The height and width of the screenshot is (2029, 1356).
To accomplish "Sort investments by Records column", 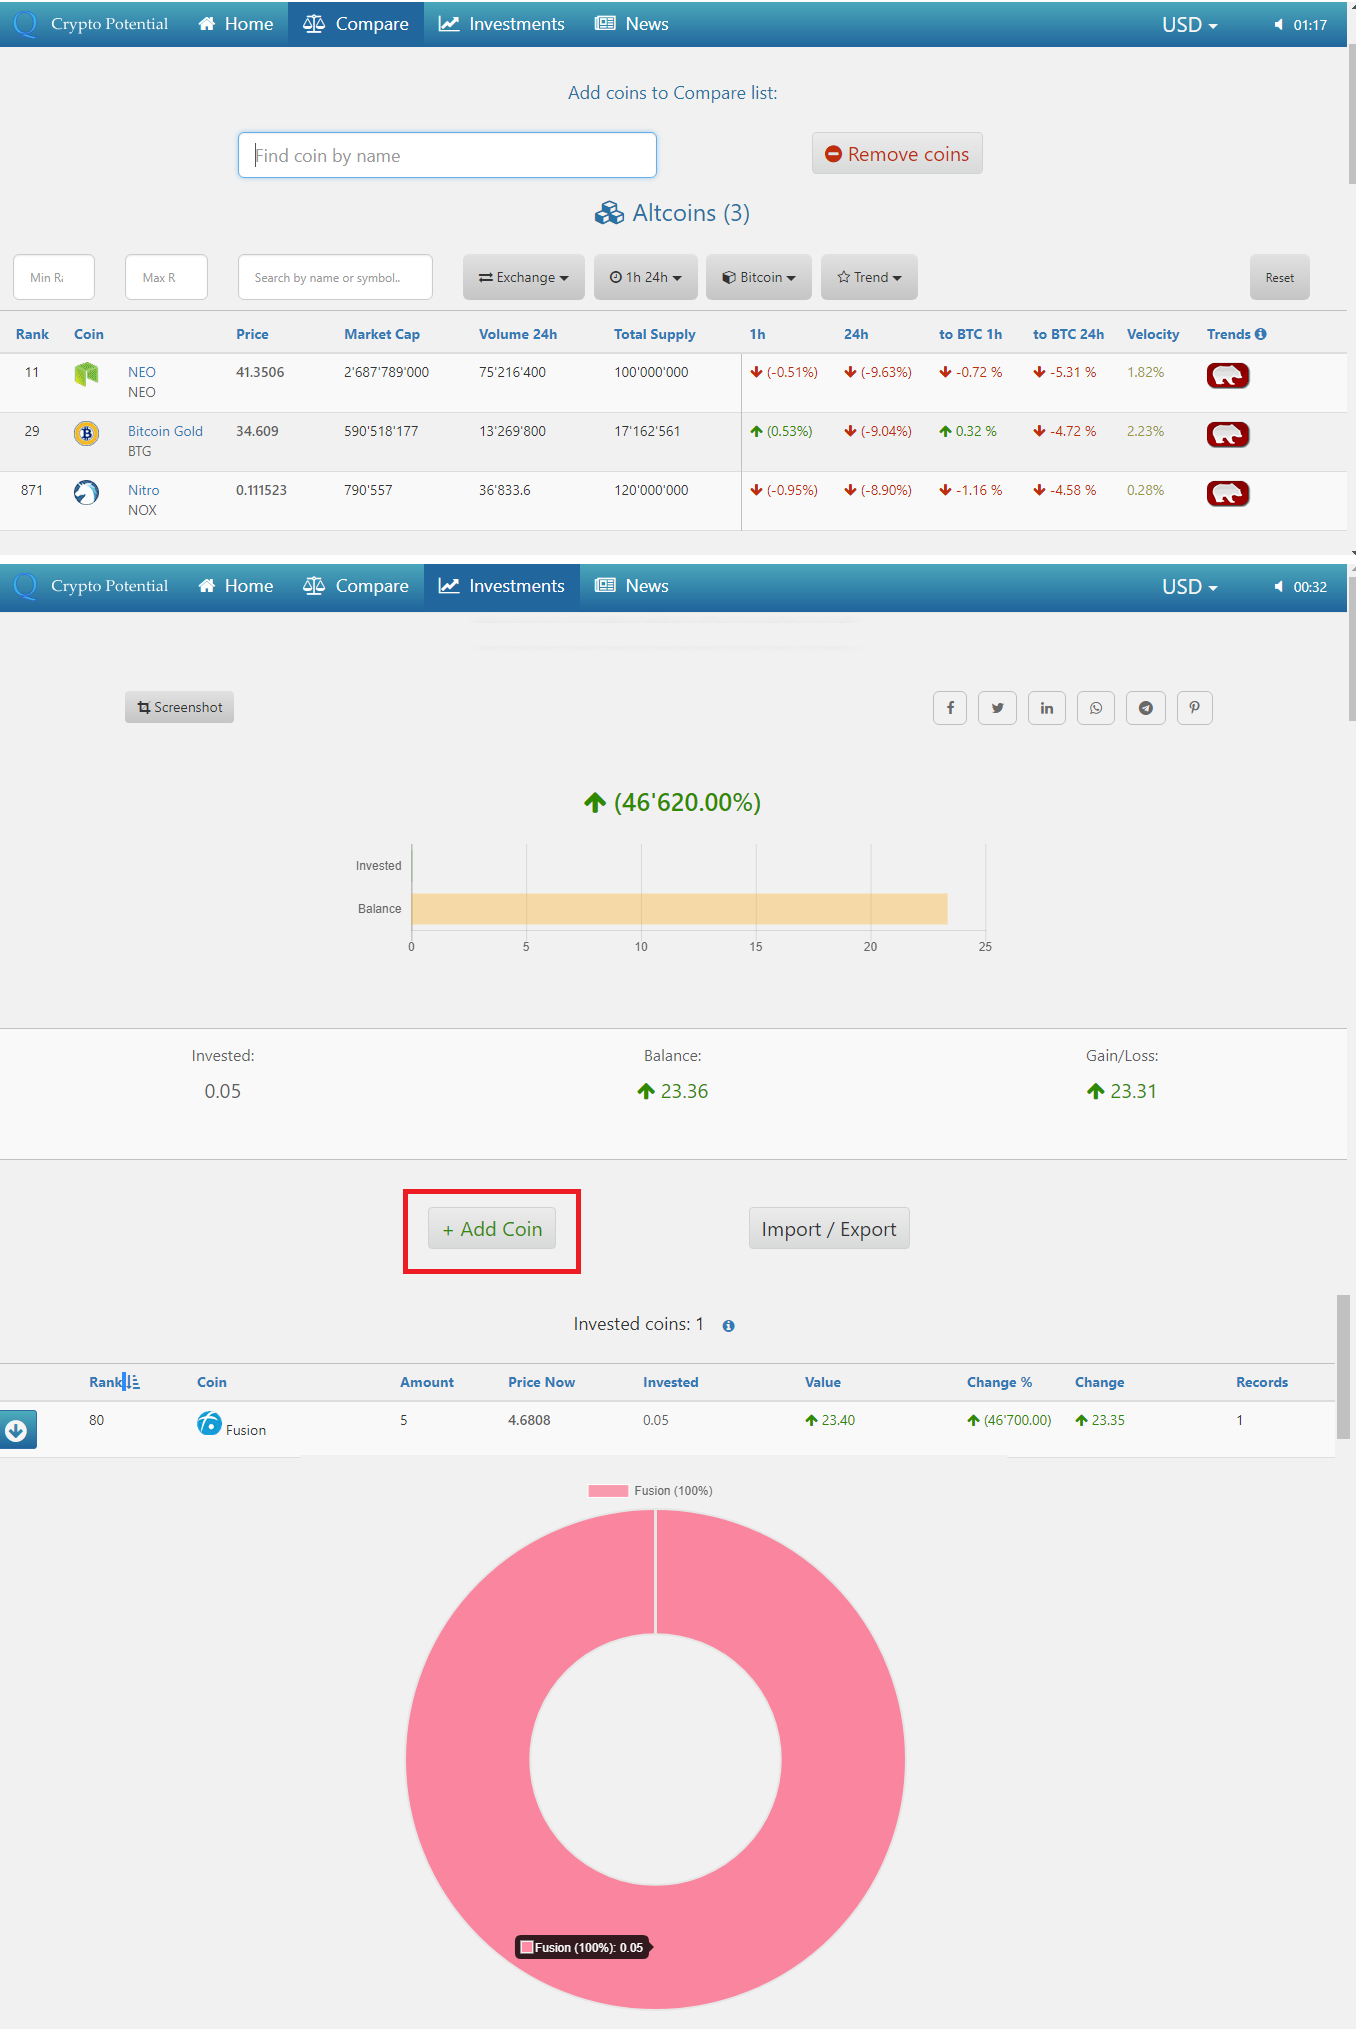I will click(x=1262, y=1382).
